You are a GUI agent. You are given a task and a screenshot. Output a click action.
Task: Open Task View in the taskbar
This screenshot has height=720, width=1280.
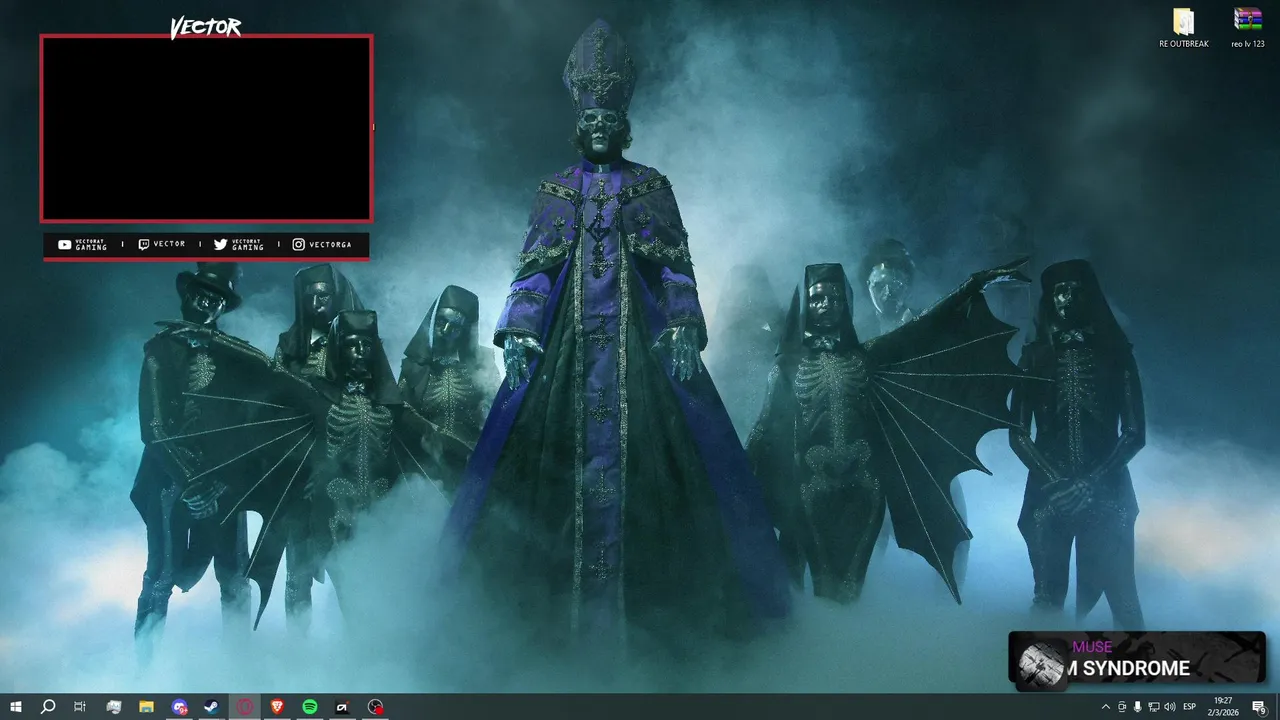pyautogui.click(x=80, y=707)
